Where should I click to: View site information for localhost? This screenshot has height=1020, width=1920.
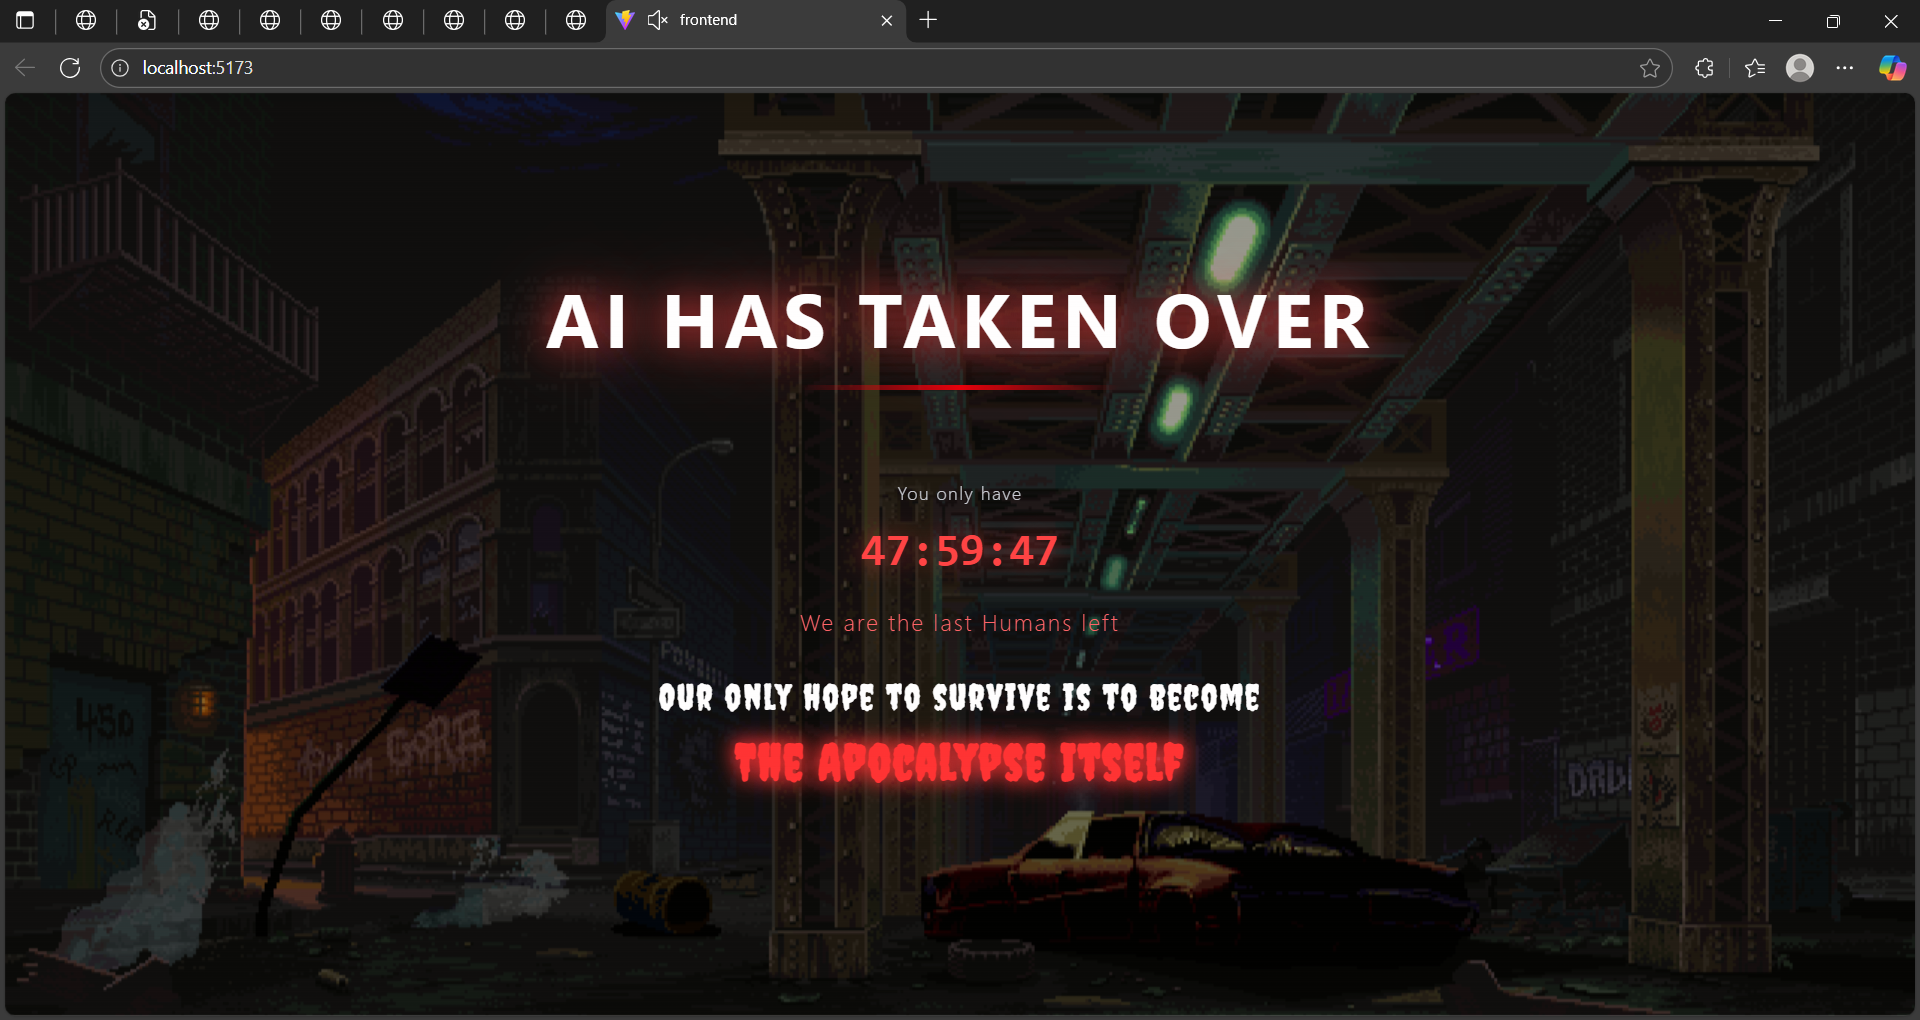120,68
